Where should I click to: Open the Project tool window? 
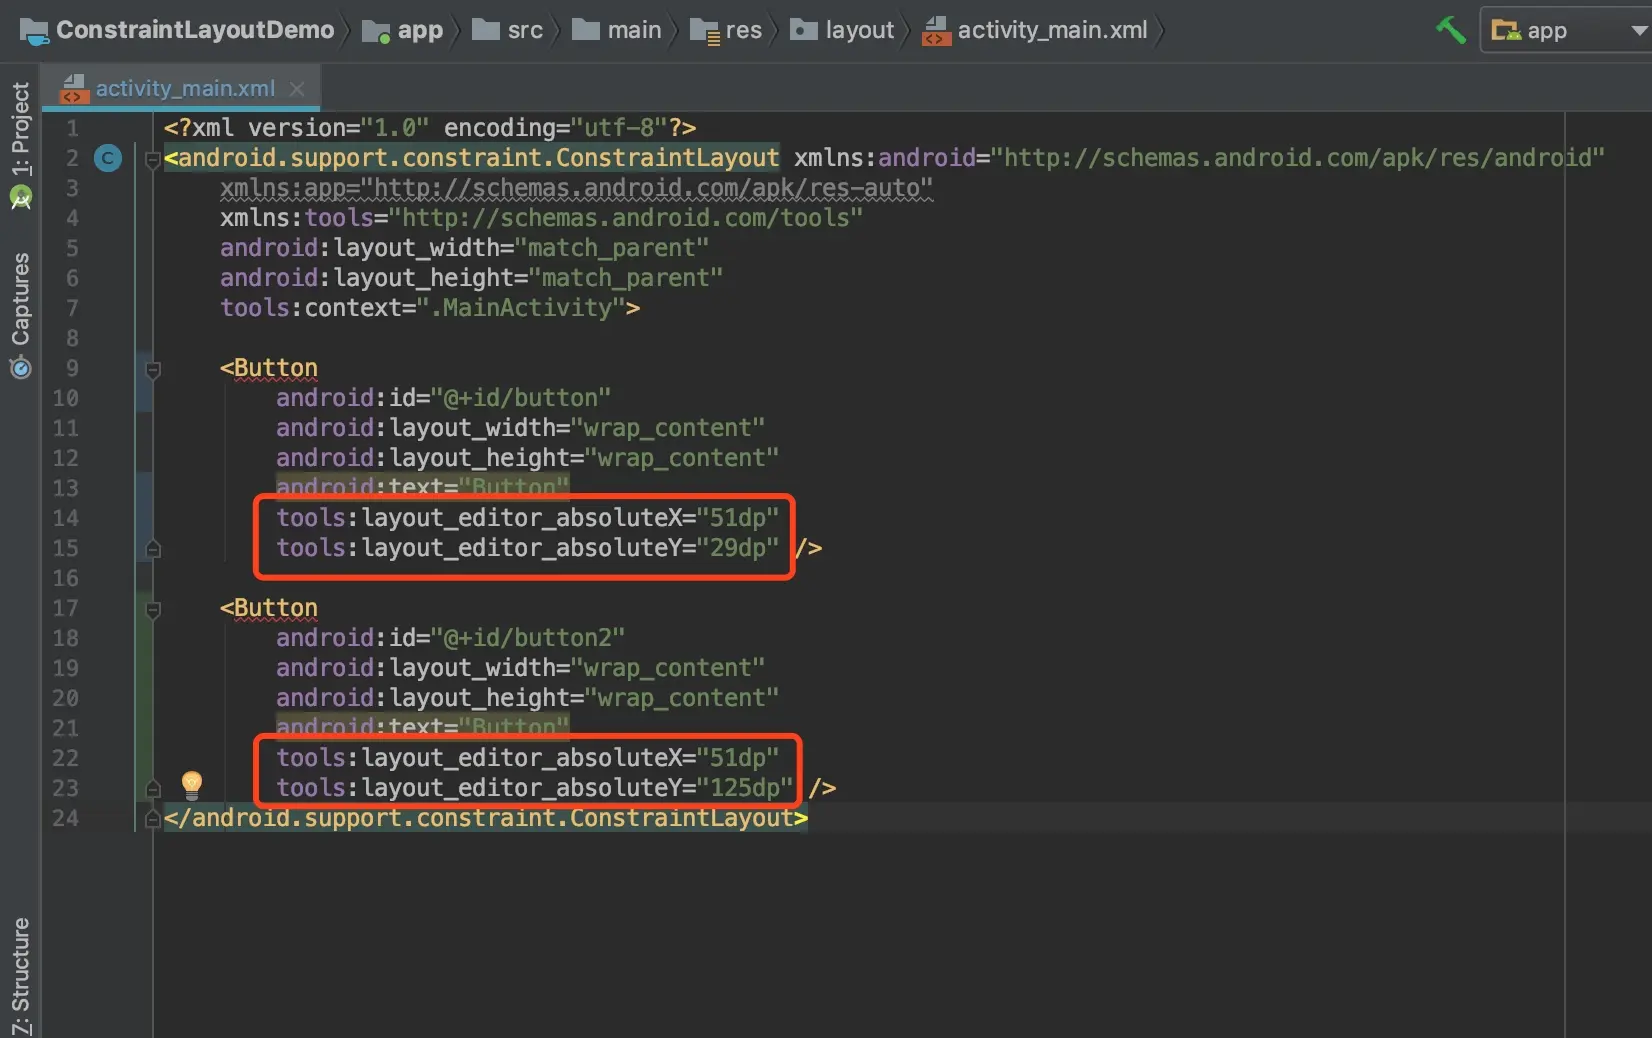coord(21,145)
